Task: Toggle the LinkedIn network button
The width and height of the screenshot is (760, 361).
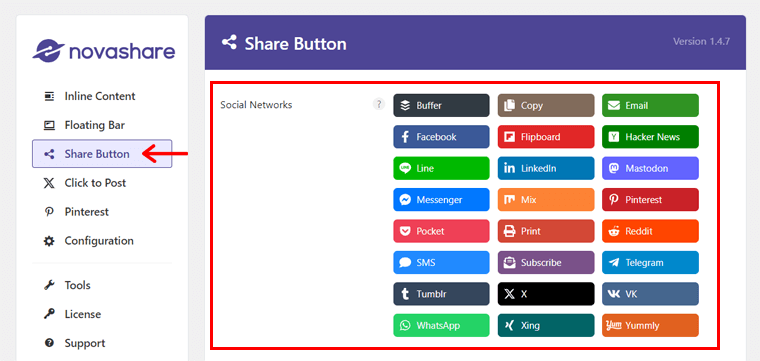Action: [x=546, y=168]
